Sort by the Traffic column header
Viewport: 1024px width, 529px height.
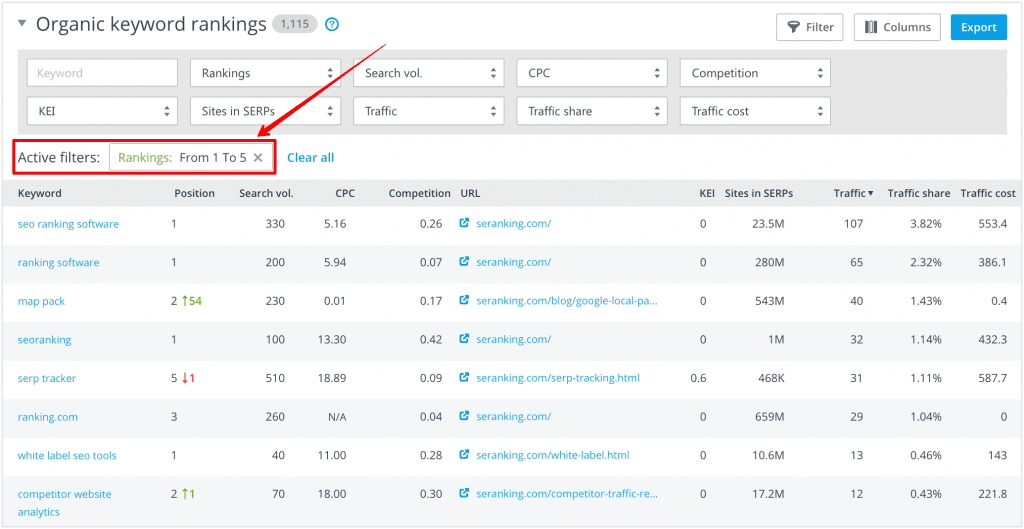pos(854,193)
